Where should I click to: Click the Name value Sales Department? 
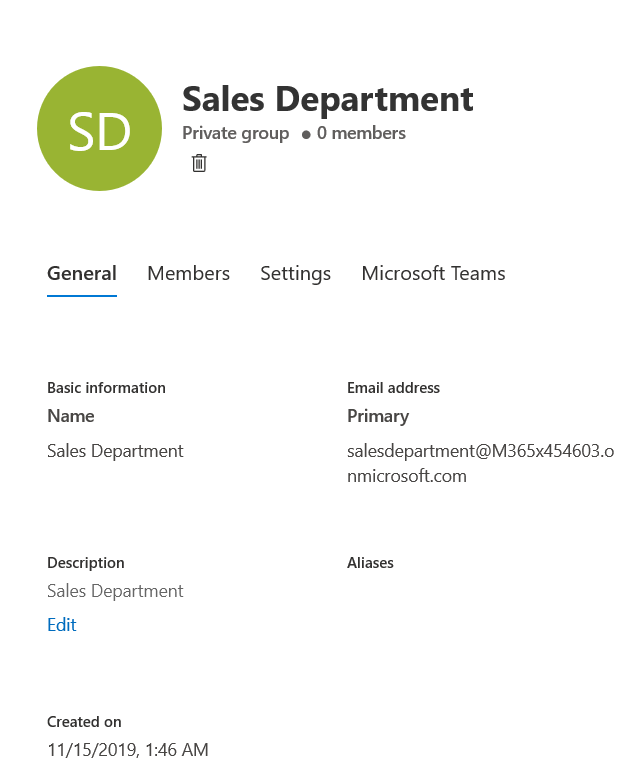point(115,451)
